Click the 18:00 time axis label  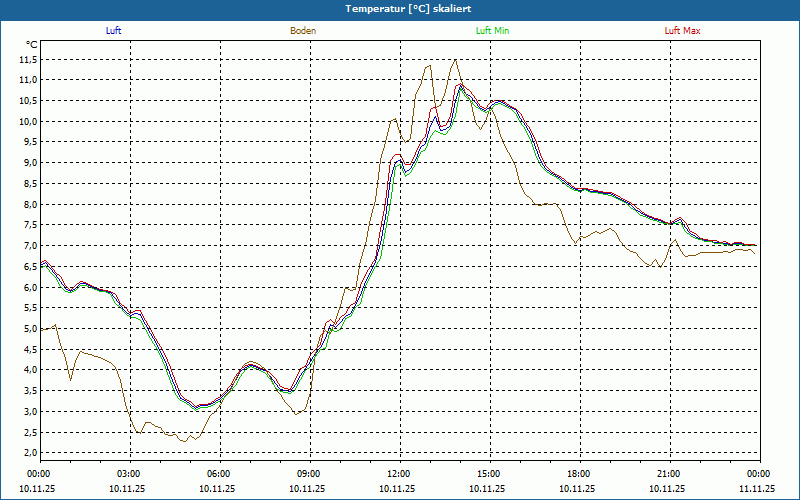578,474
